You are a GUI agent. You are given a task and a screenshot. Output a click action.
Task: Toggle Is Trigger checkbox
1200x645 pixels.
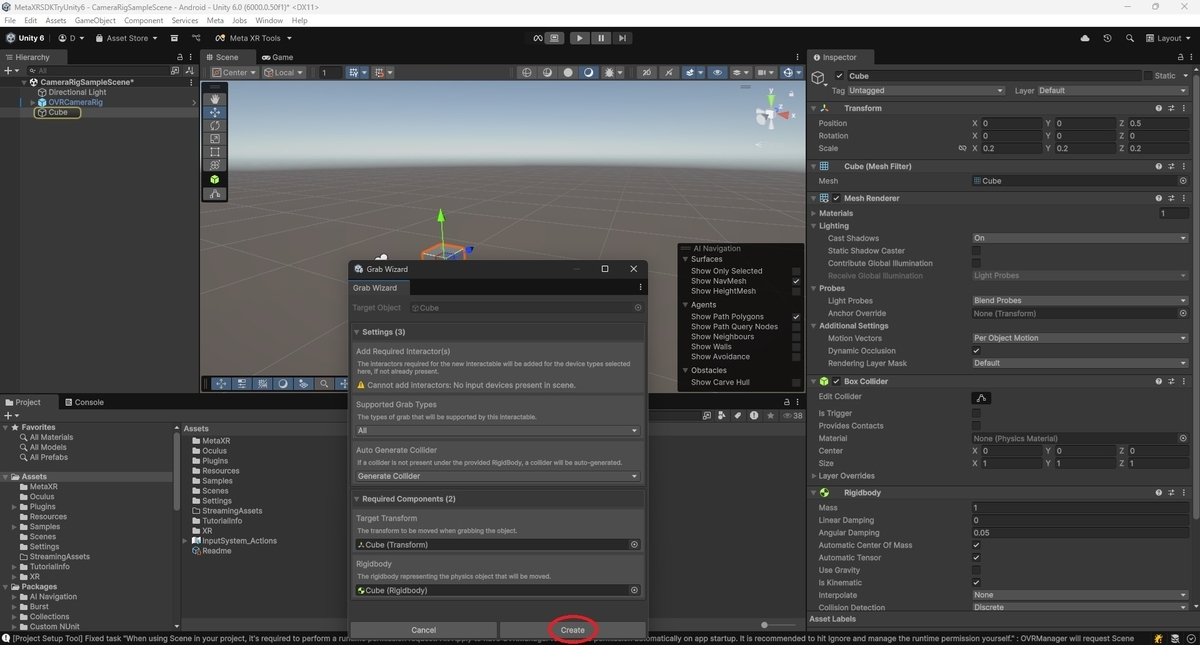click(977, 413)
